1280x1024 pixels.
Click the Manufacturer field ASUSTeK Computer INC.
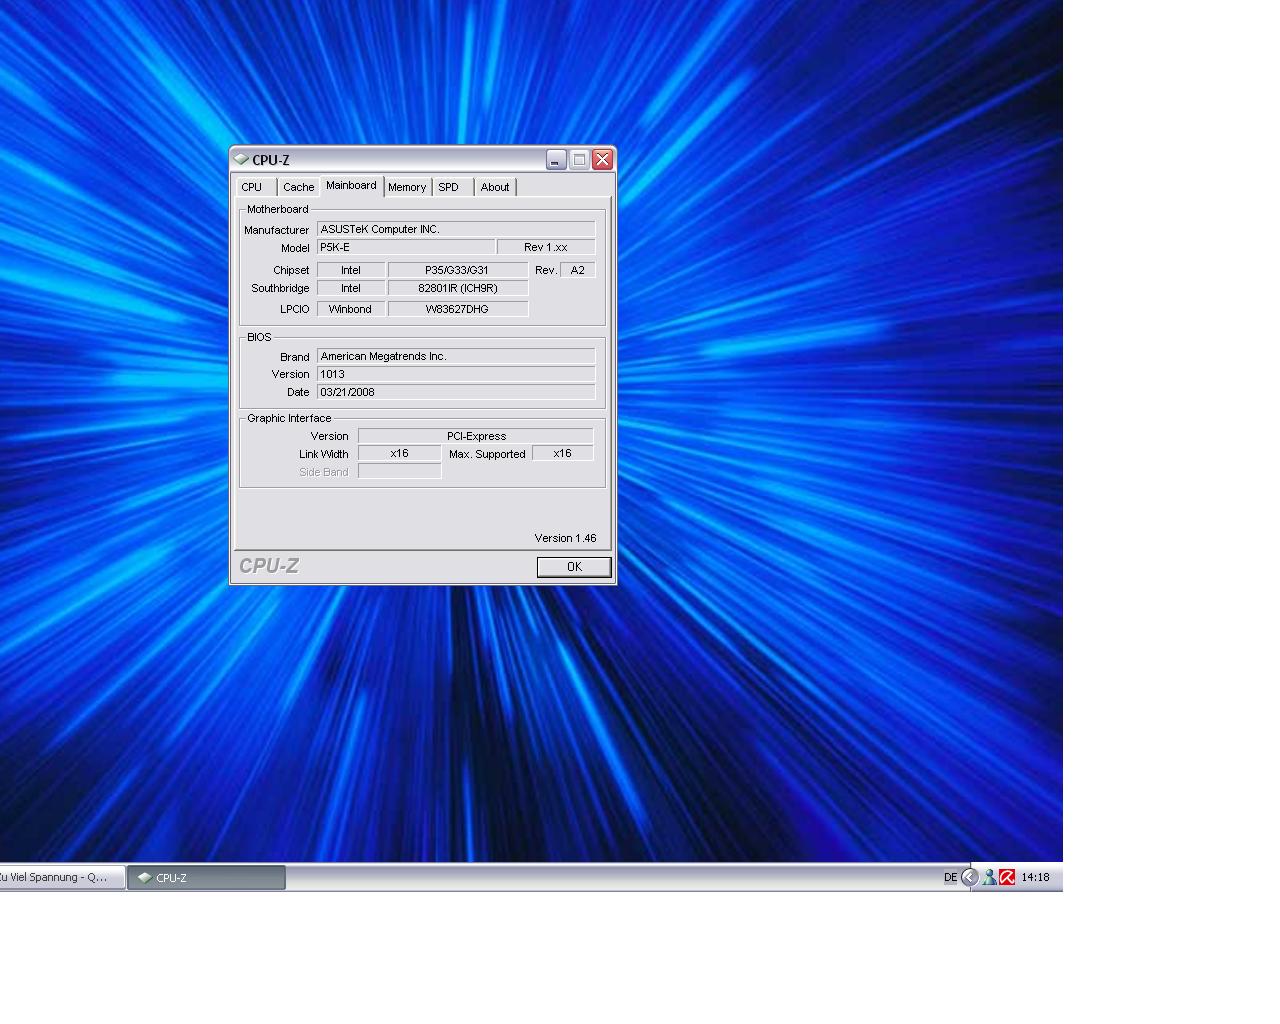(456, 229)
